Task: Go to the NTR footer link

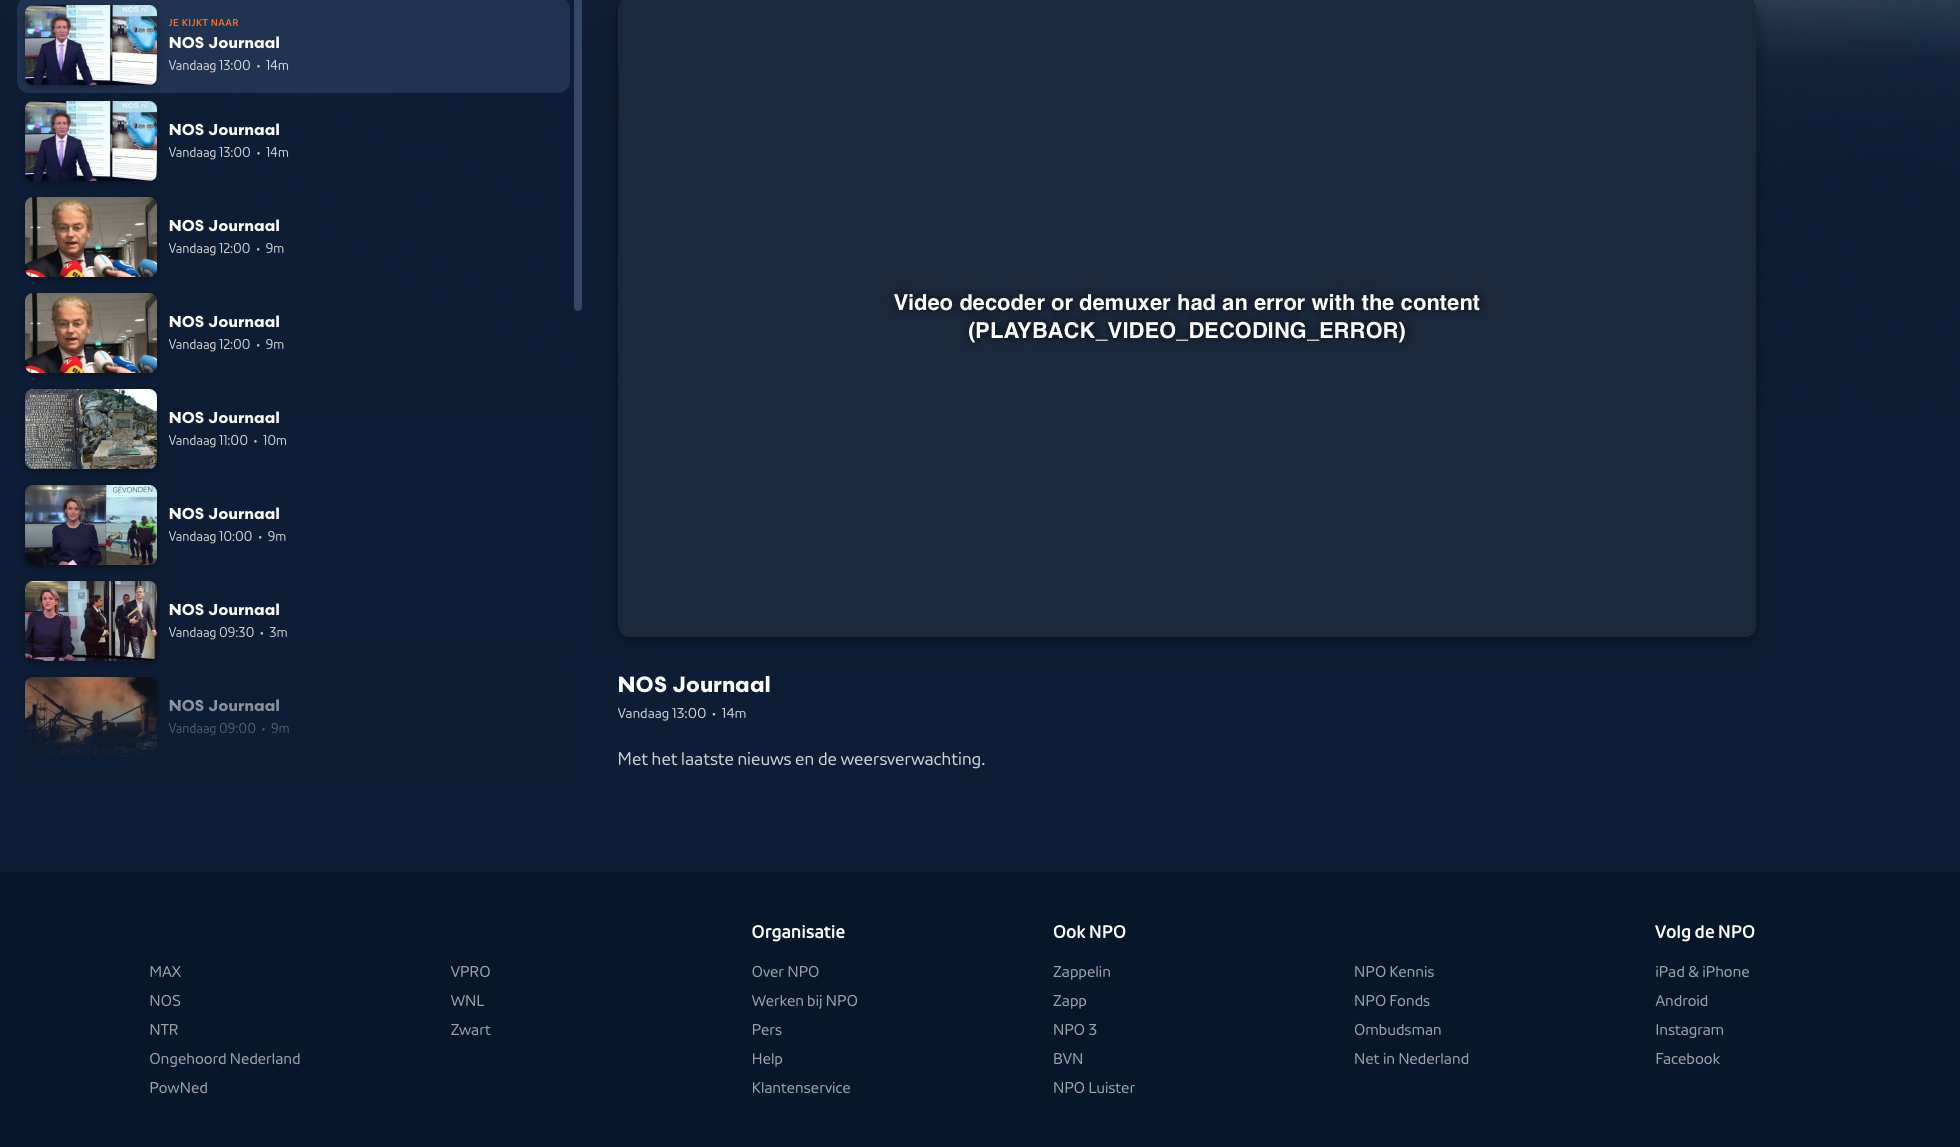Action: pos(164,1030)
